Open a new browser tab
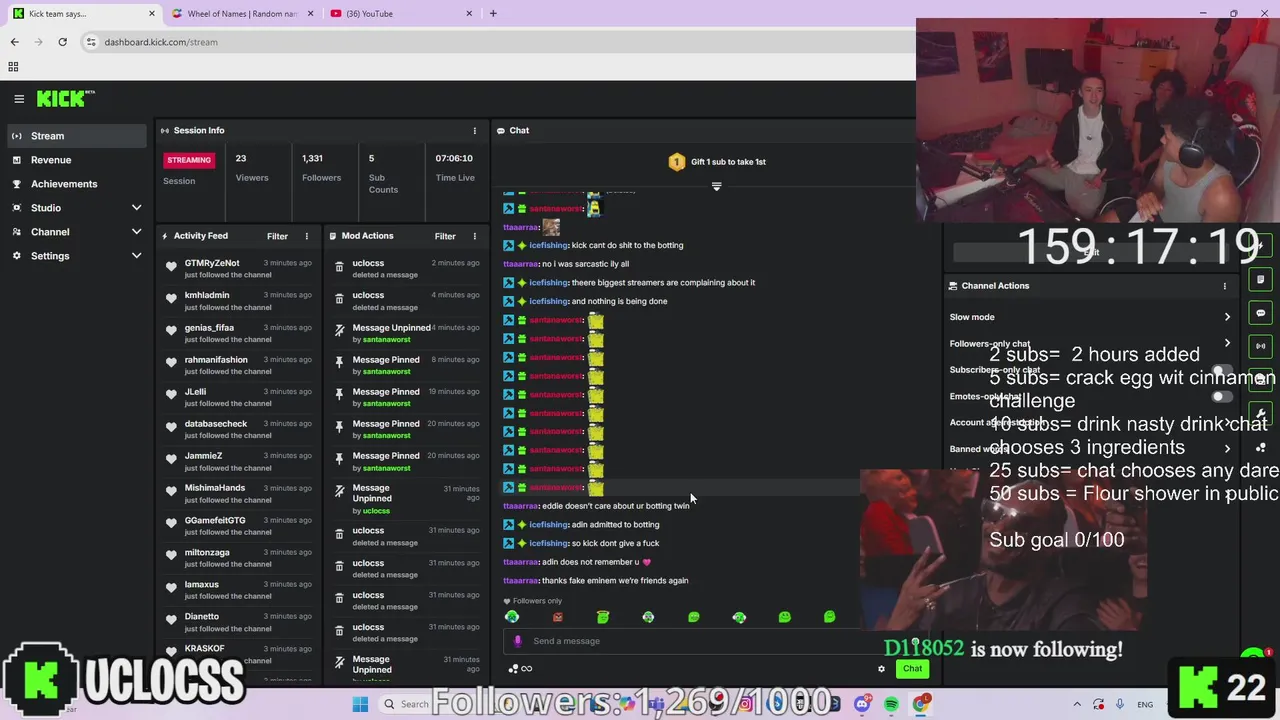1280x720 pixels. coord(493,13)
